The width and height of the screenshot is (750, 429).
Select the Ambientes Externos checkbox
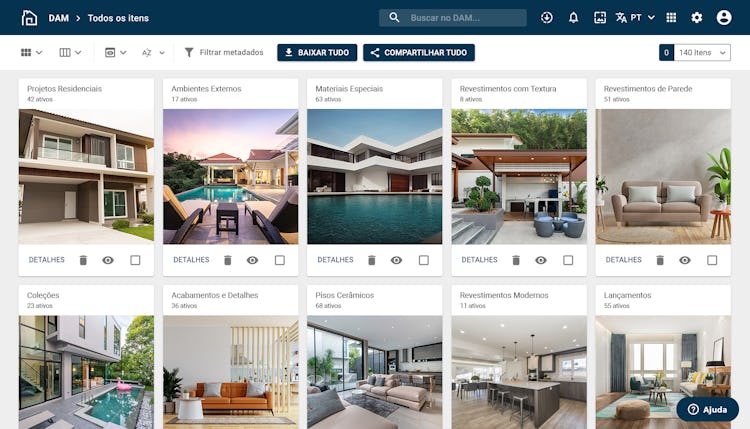[x=280, y=260]
